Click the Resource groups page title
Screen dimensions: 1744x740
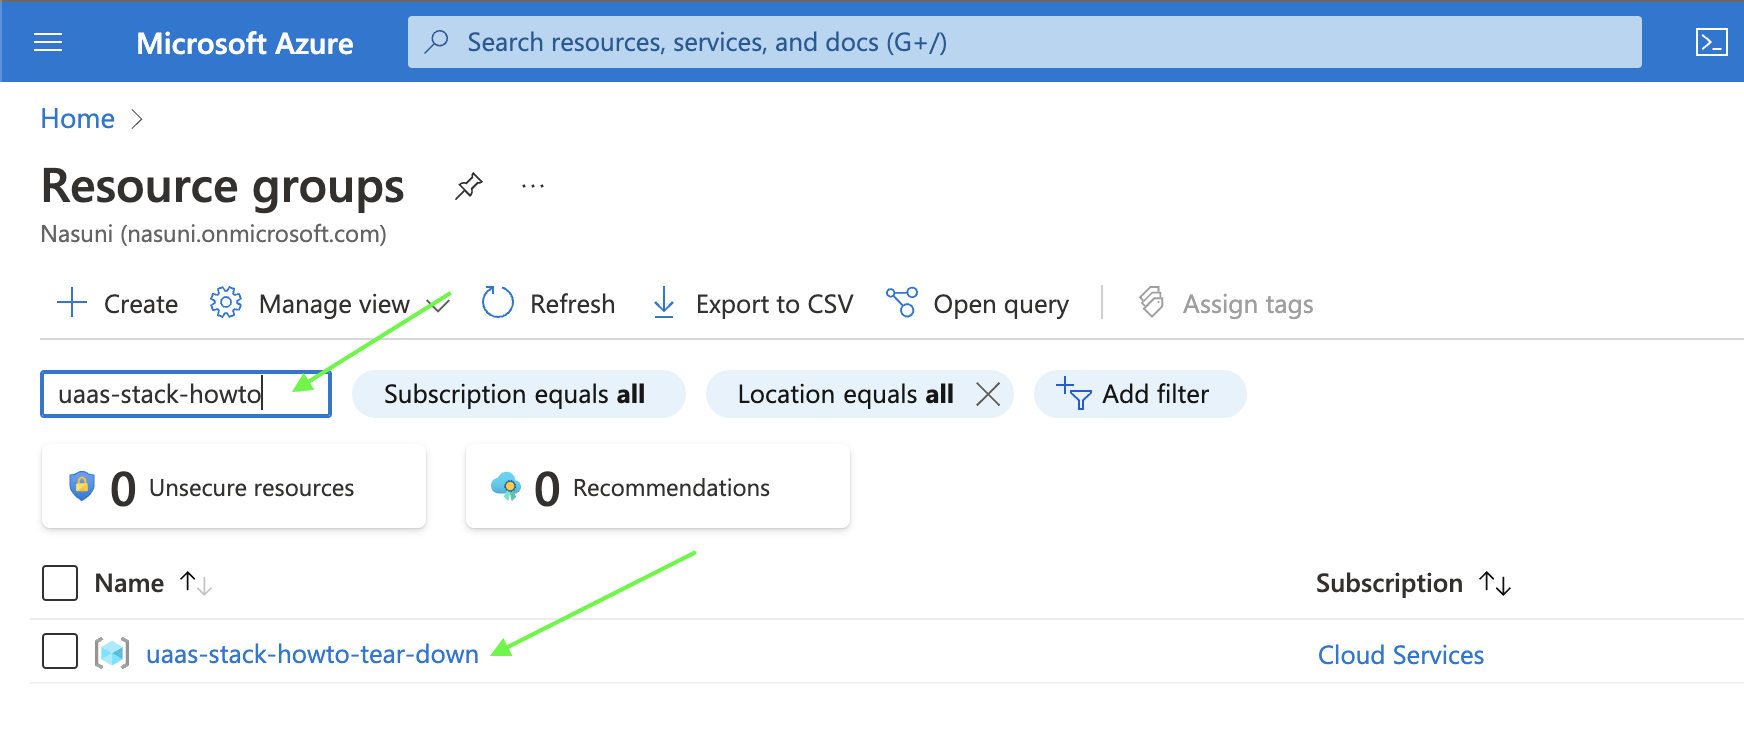[223, 187]
